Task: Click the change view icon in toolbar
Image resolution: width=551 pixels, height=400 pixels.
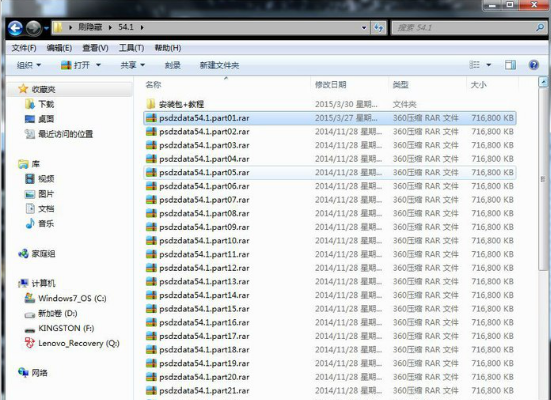Action: pos(474,65)
